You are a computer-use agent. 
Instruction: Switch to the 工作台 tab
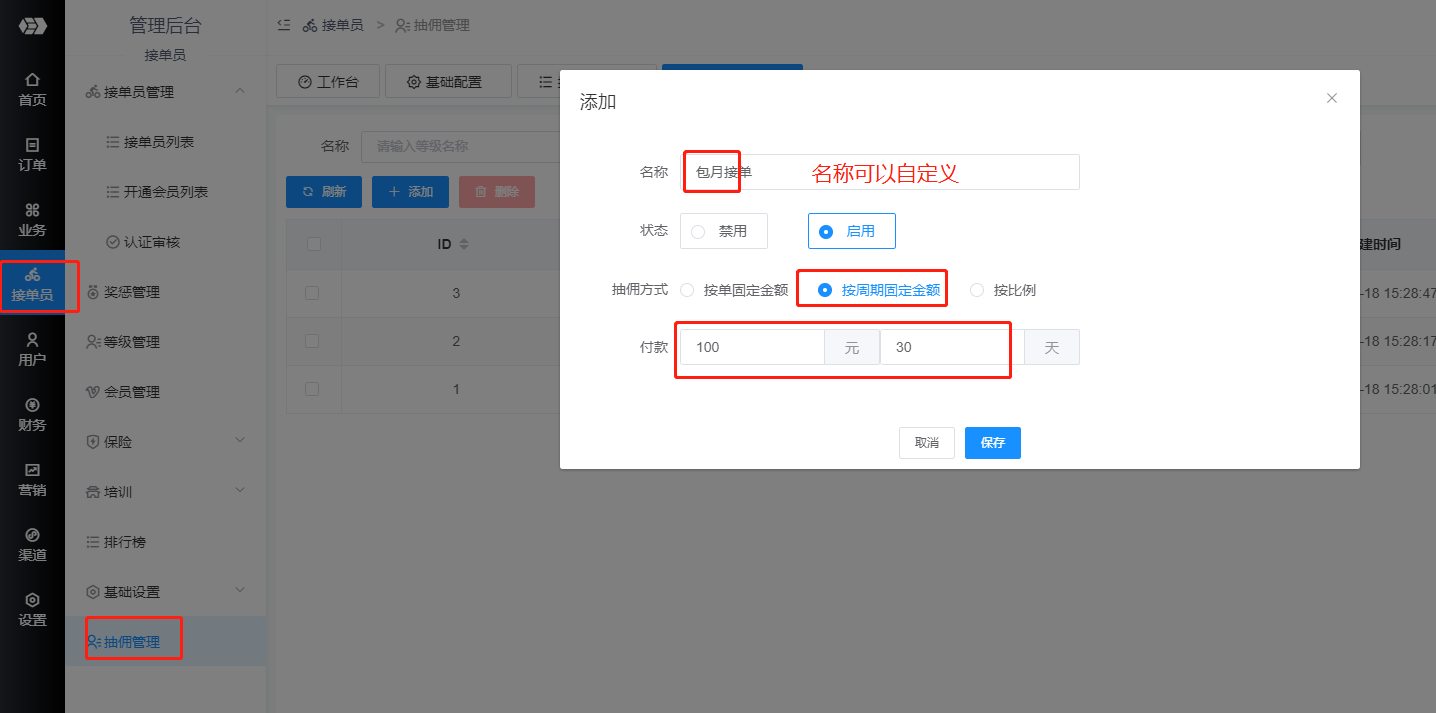pyautogui.click(x=327, y=82)
